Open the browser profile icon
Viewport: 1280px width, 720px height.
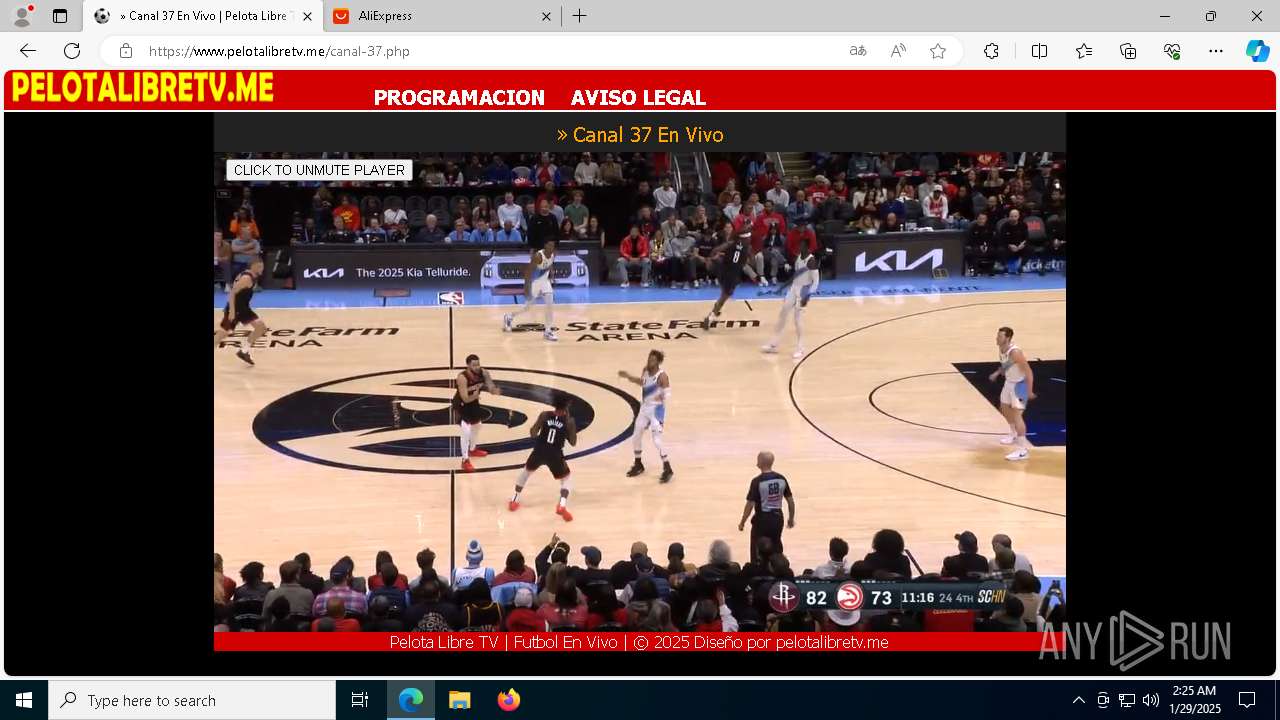(x=22, y=16)
